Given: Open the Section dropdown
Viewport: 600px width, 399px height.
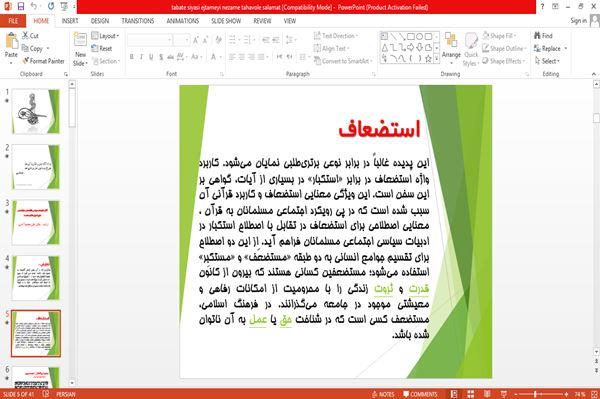Looking at the screenshot, I should pyautogui.click(x=106, y=61).
